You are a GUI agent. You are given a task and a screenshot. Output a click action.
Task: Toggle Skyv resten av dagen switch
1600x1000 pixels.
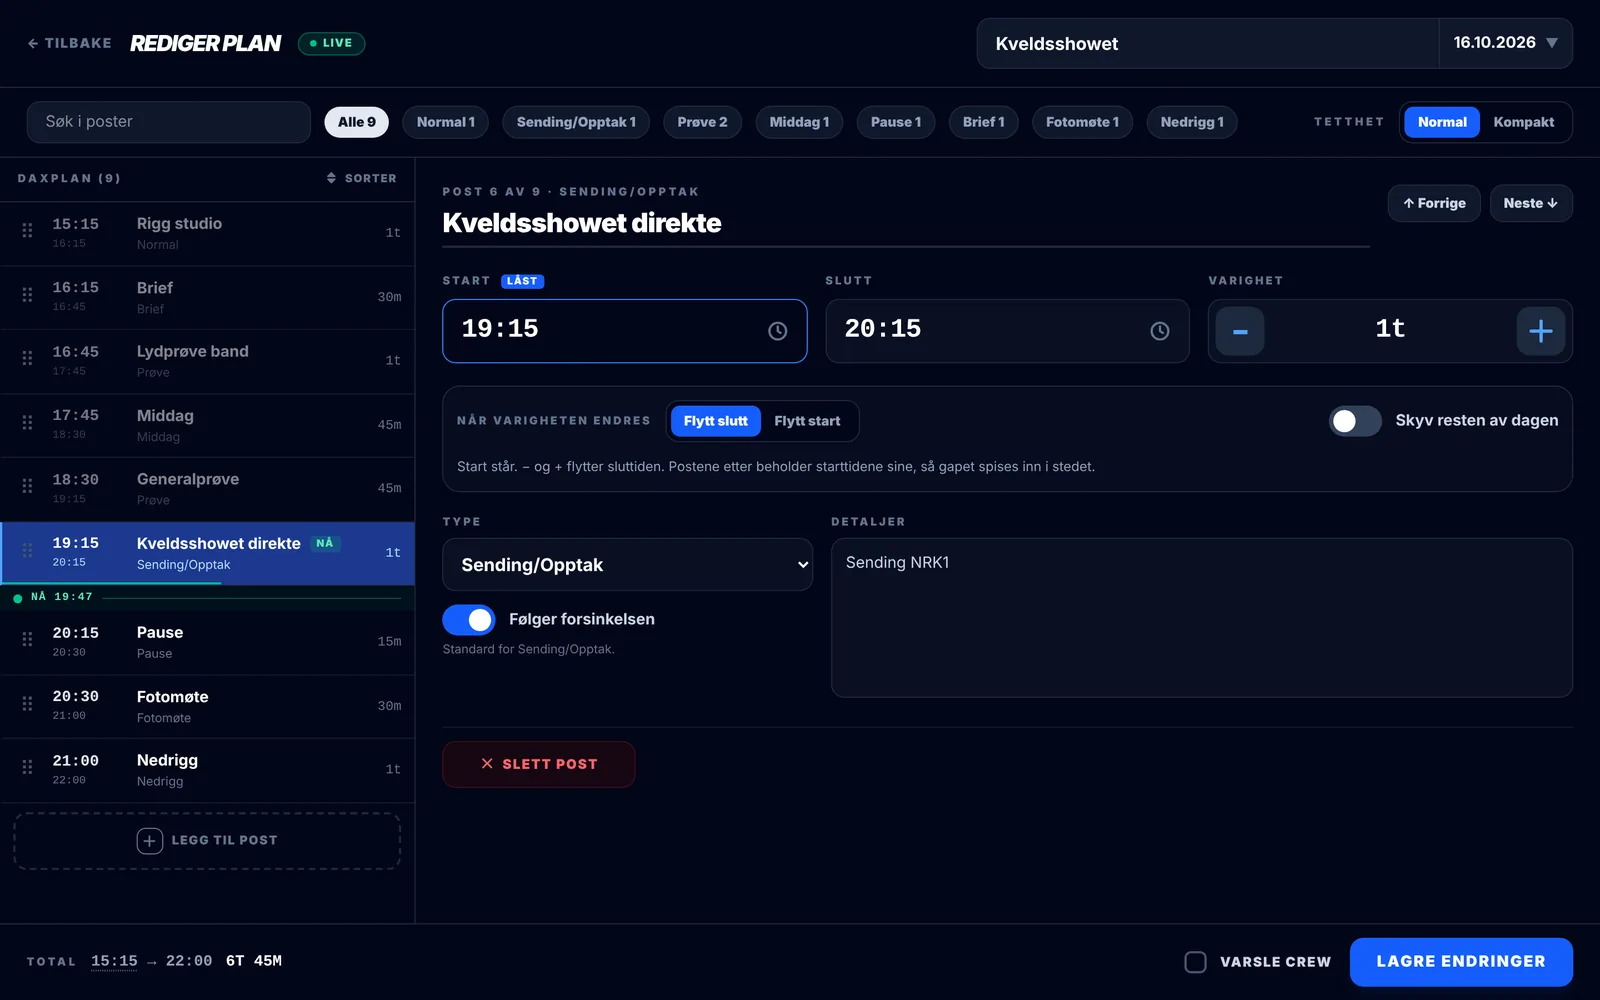[x=1355, y=421]
